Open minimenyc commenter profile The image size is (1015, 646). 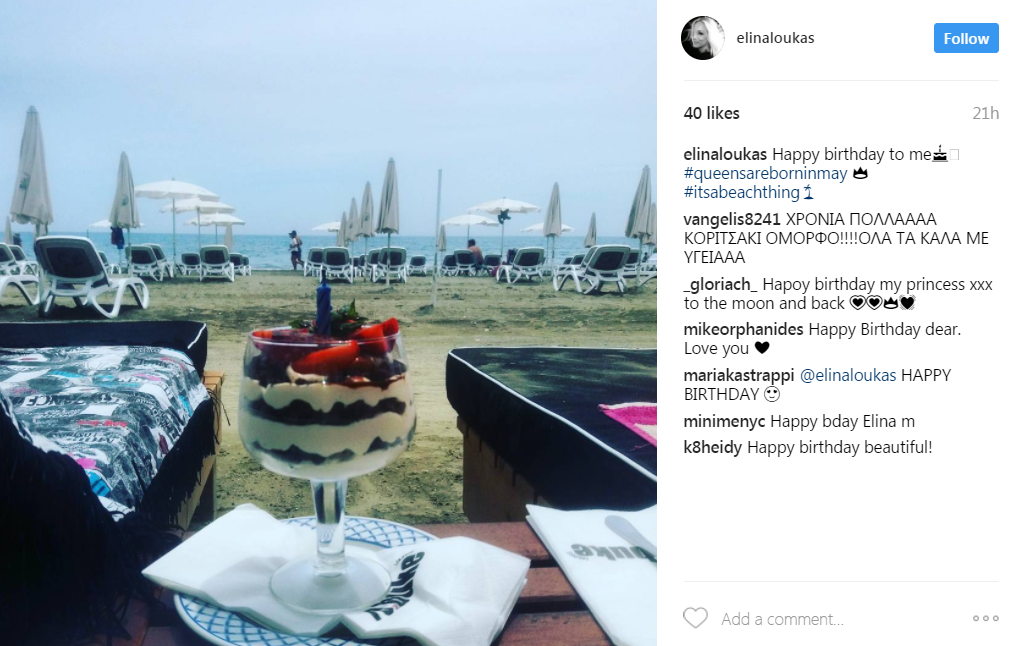point(724,421)
